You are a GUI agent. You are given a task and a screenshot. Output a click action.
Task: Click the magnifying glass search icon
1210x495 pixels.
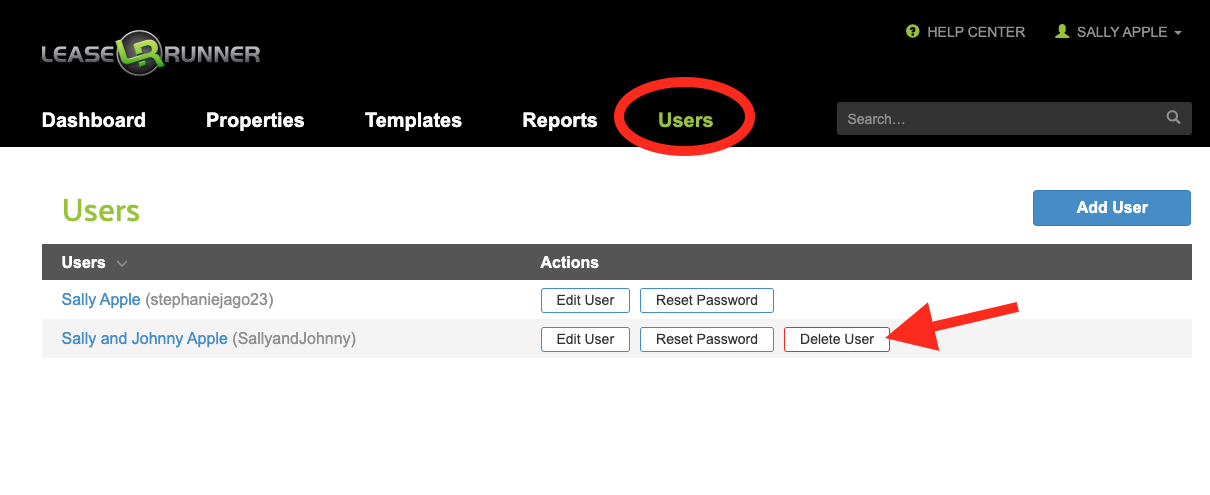coord(1173,118)
